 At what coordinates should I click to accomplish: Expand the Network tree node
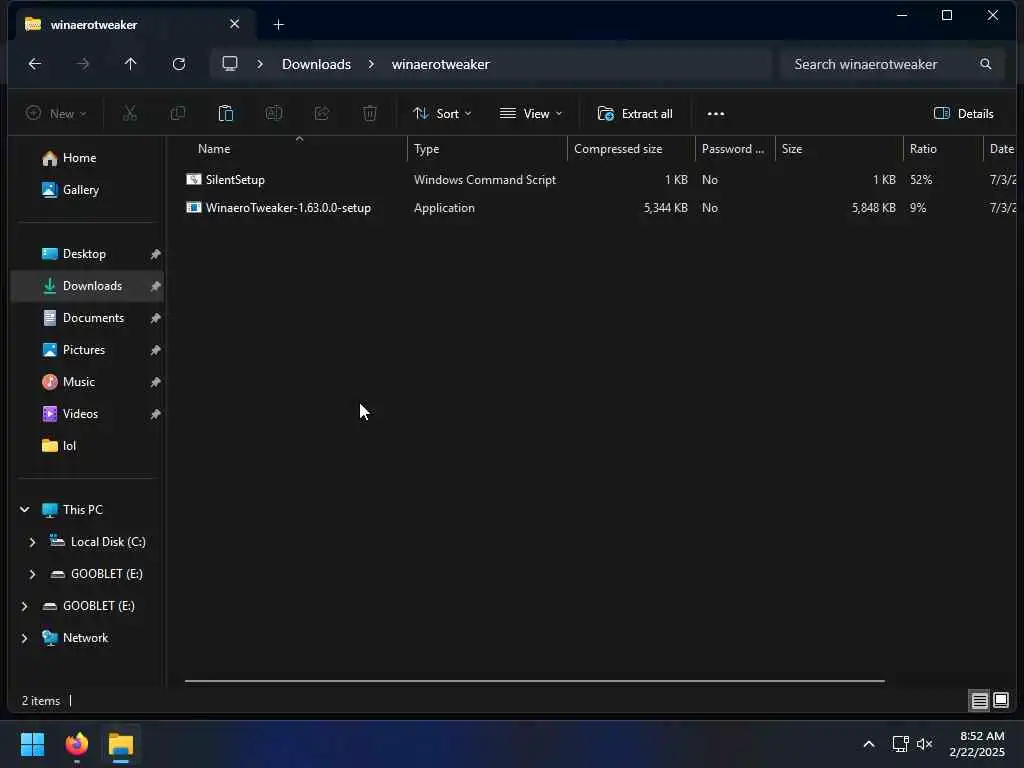coord(24,638)
